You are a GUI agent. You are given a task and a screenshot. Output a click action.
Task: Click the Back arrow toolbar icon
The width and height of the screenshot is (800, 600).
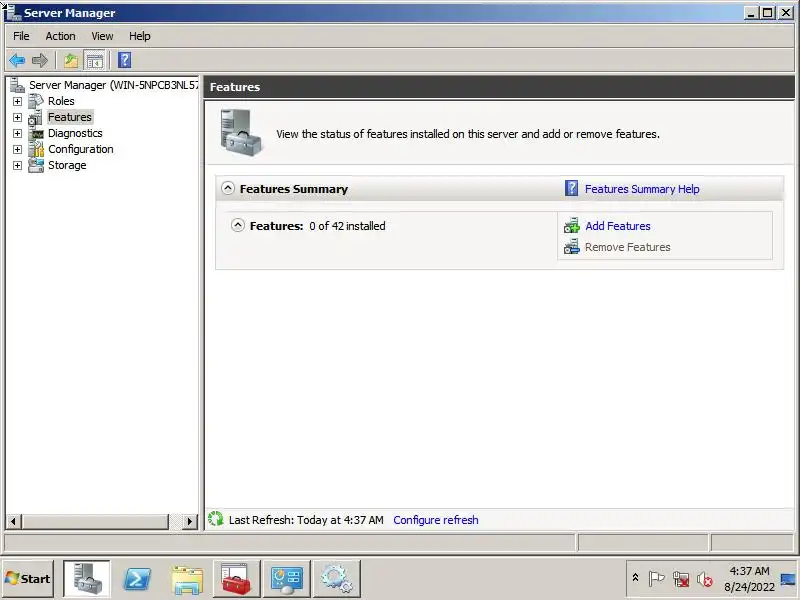(17, 60)
